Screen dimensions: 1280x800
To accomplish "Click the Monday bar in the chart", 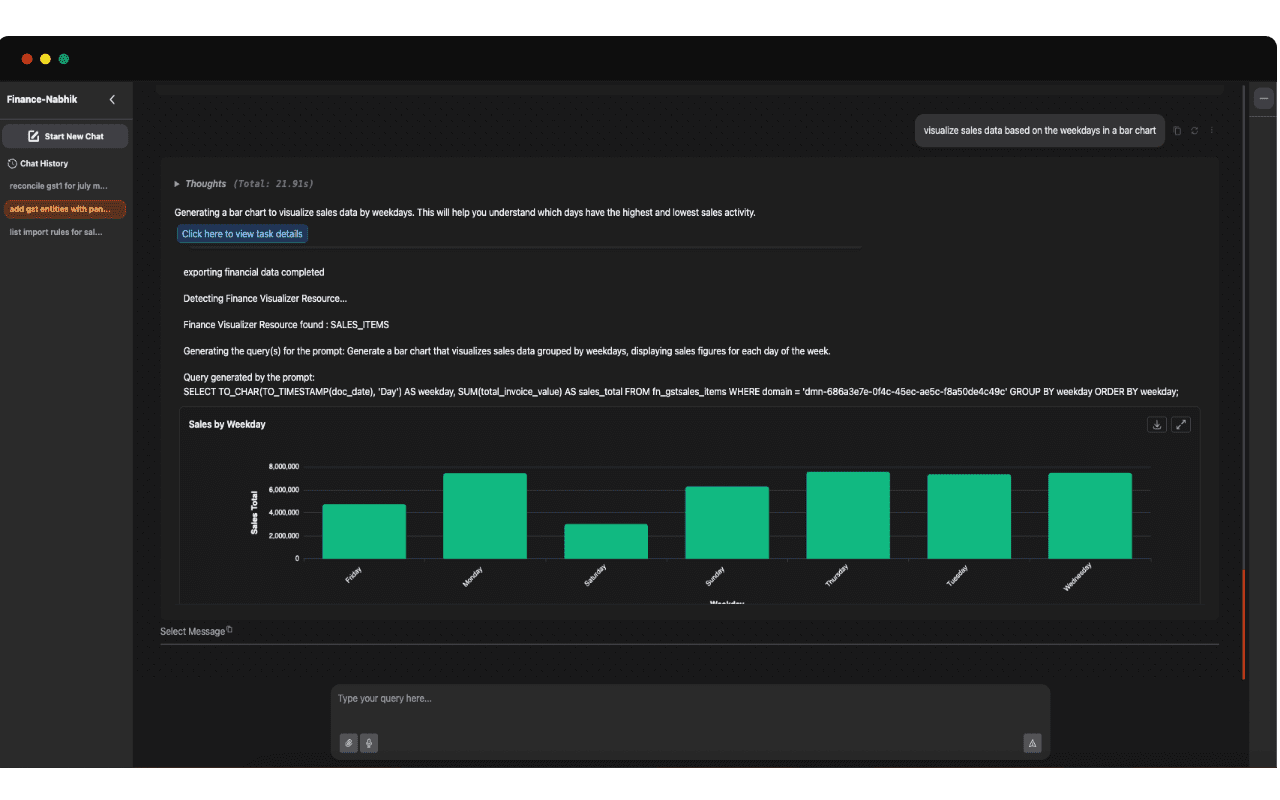I will click(x=485, y=516).
